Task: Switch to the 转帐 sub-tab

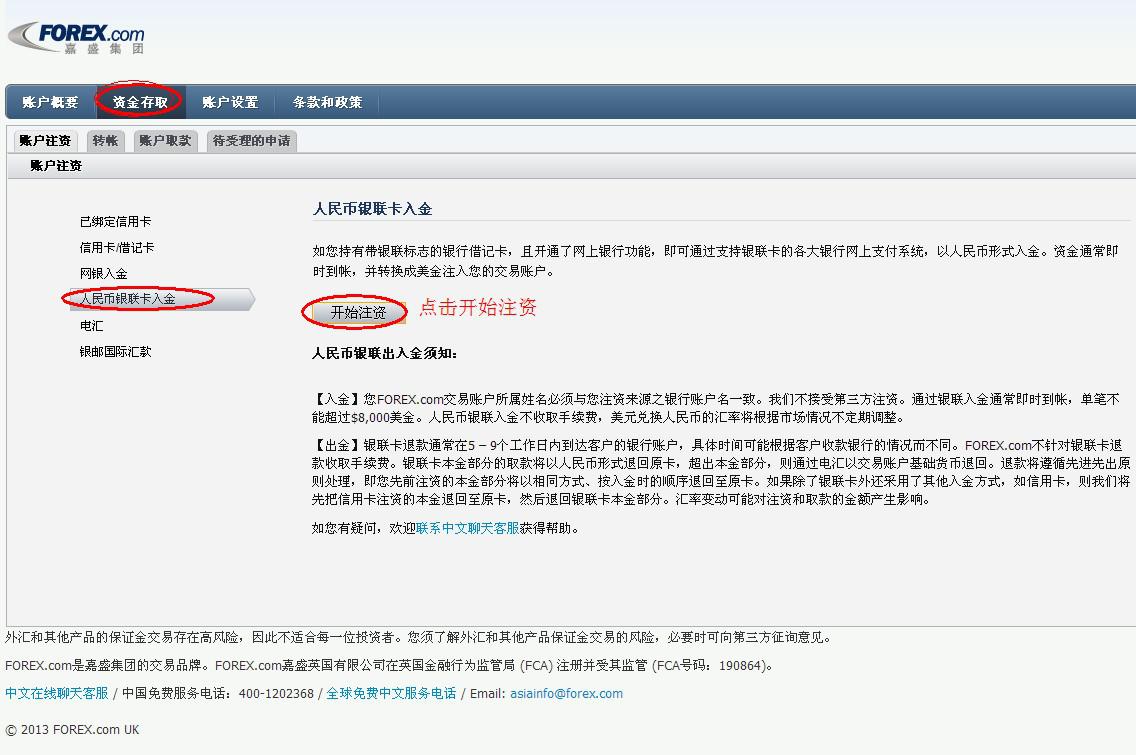Action: [105, 141]
